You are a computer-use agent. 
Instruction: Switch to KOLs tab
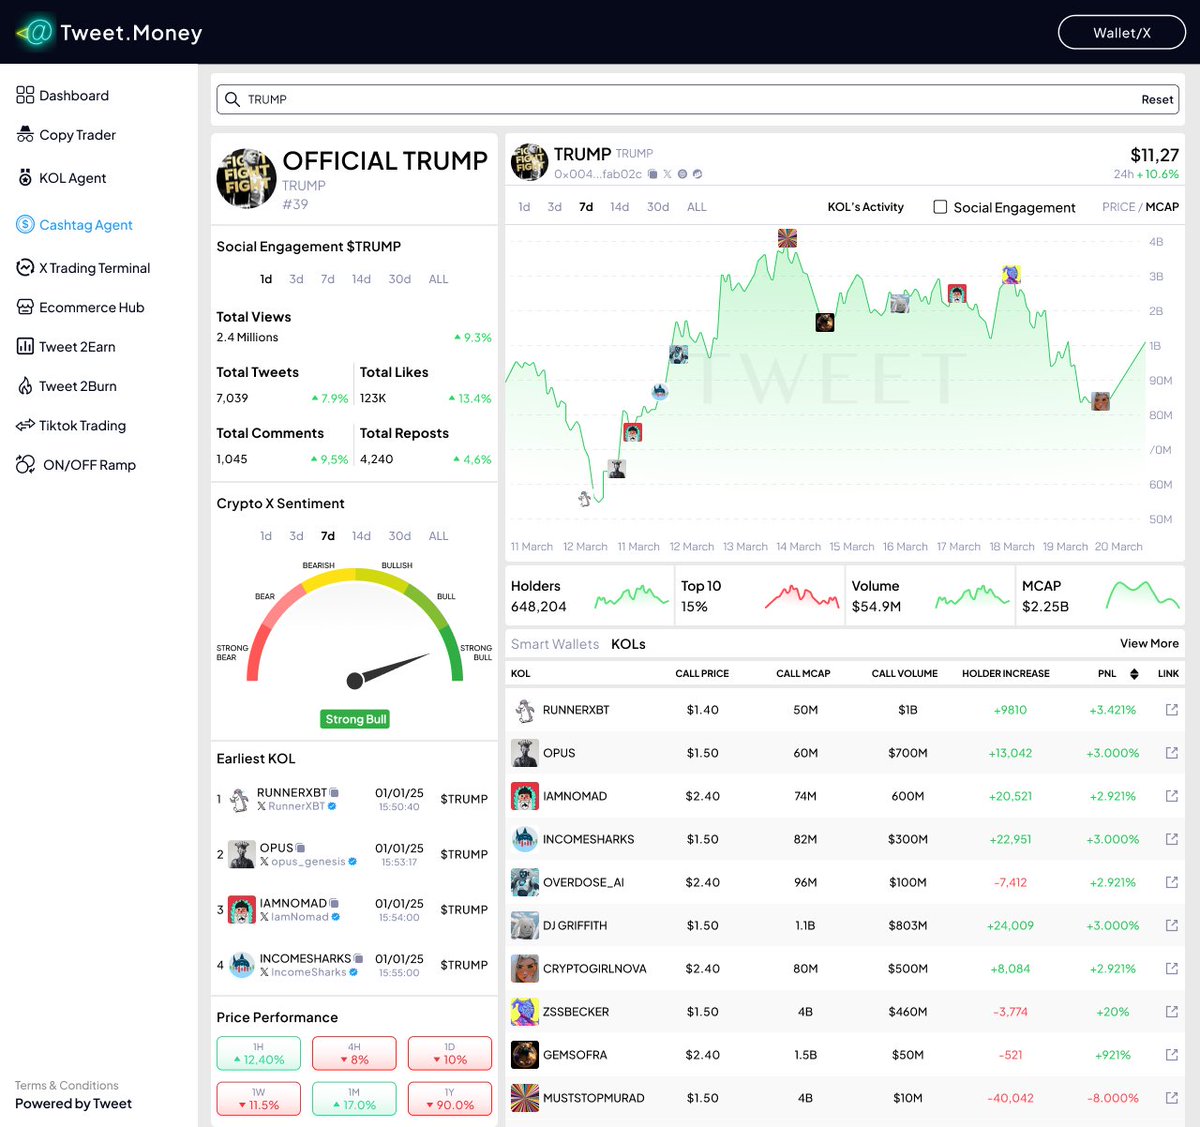[x=629, y=644]
